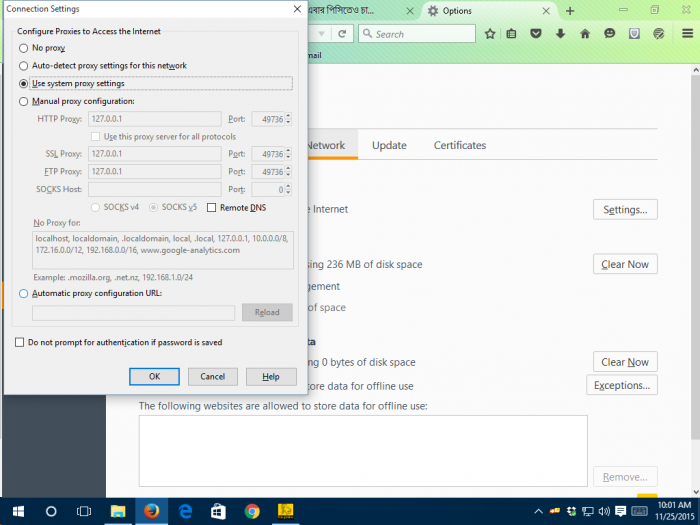
Task: Go to Home page icon
Action: coord(585,34)
